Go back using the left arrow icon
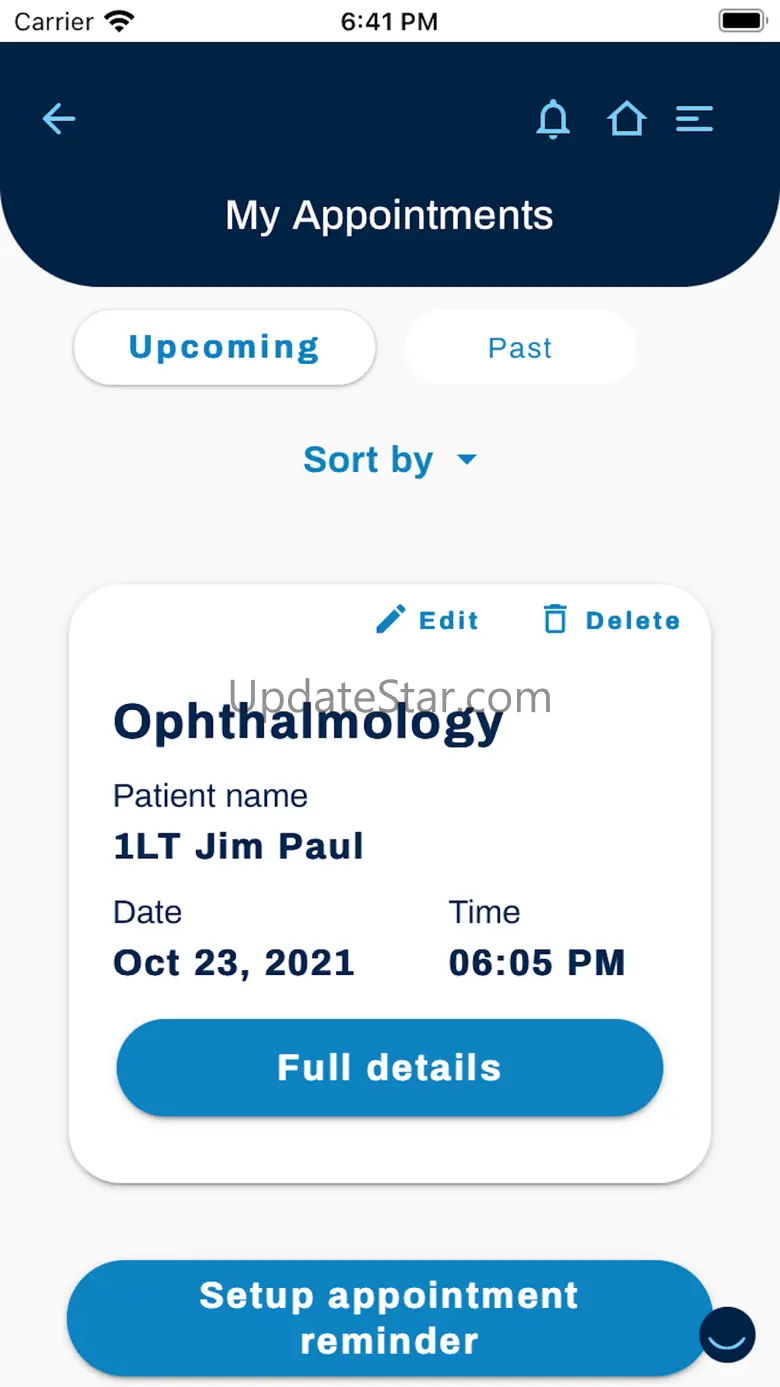780x1387 pixels. [59, 119]
